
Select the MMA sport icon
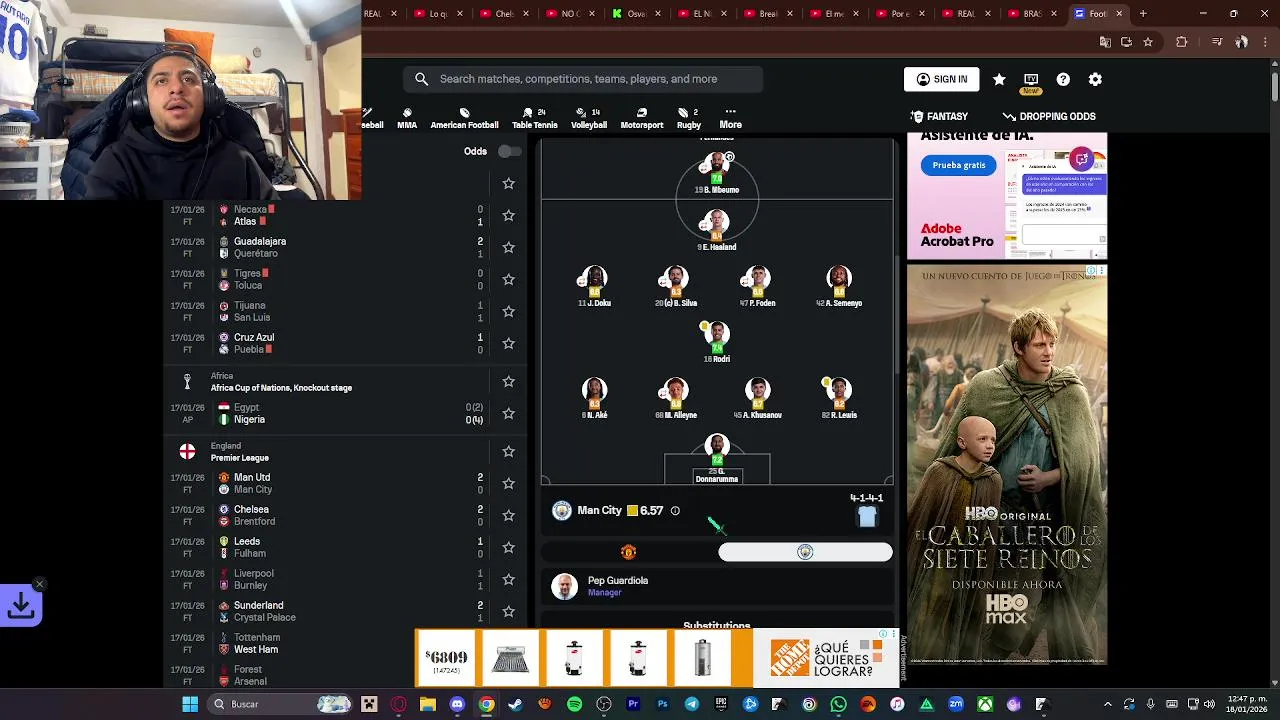pos(407,118)
